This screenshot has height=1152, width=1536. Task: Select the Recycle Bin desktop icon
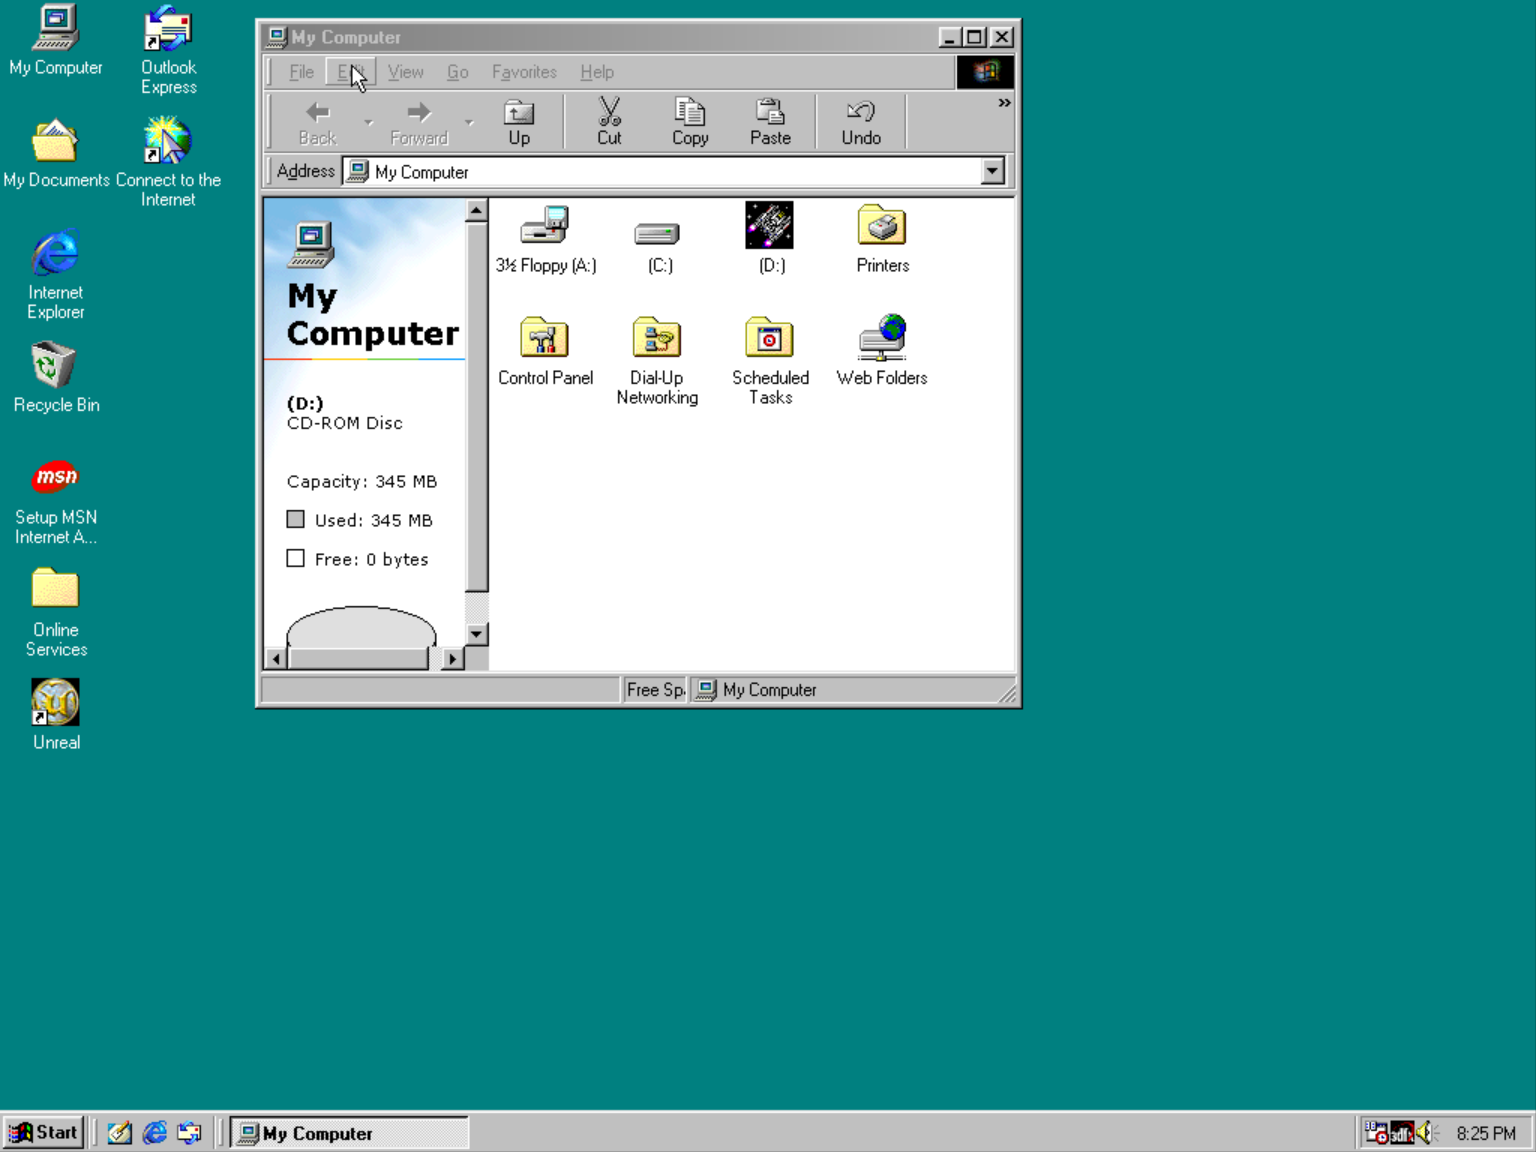point(56,378)
